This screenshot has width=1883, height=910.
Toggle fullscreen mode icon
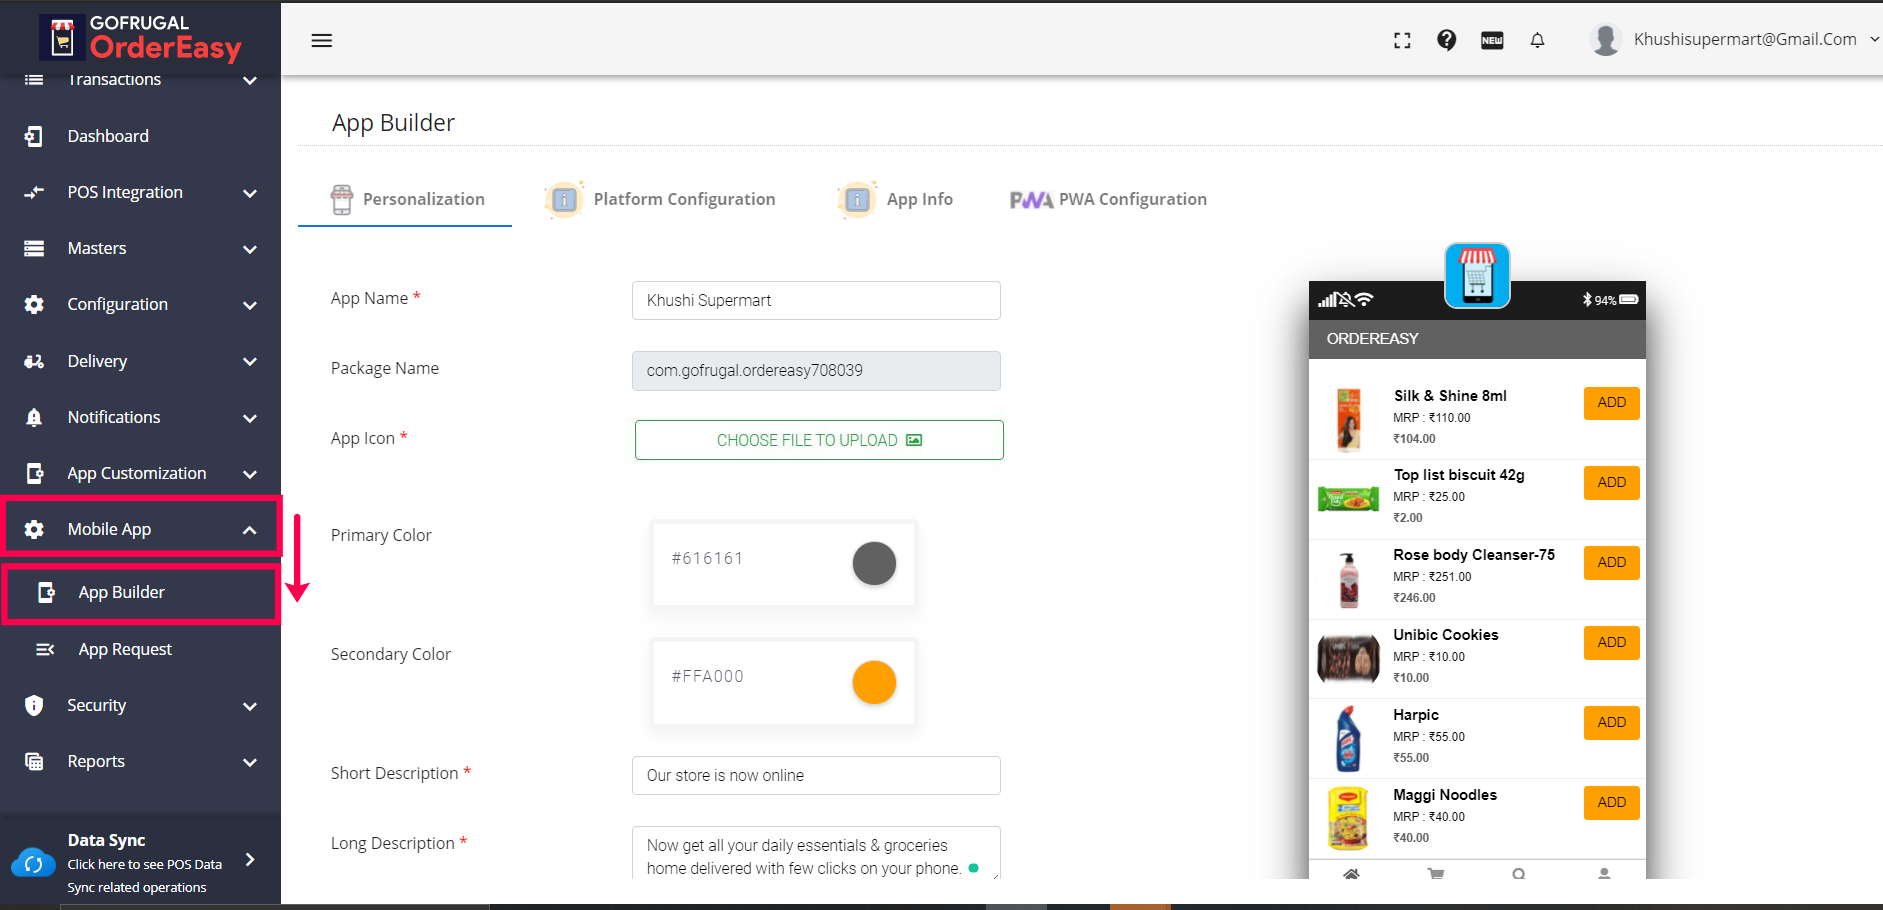tap(1402, 40)
